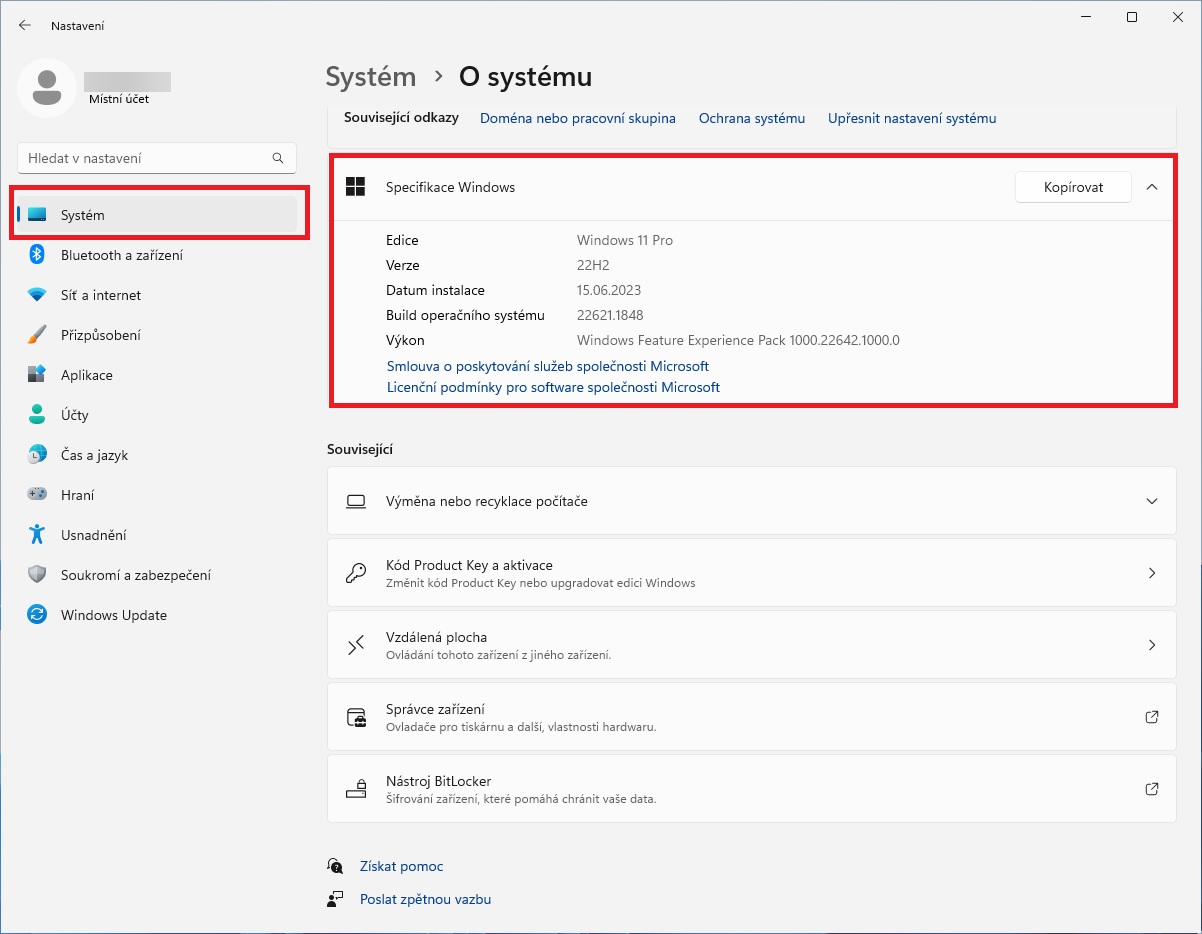Click the Wi-Fi icon for Síť a internet
The width and height of the screenshot is (1202, 934).
tap(37, 295)
